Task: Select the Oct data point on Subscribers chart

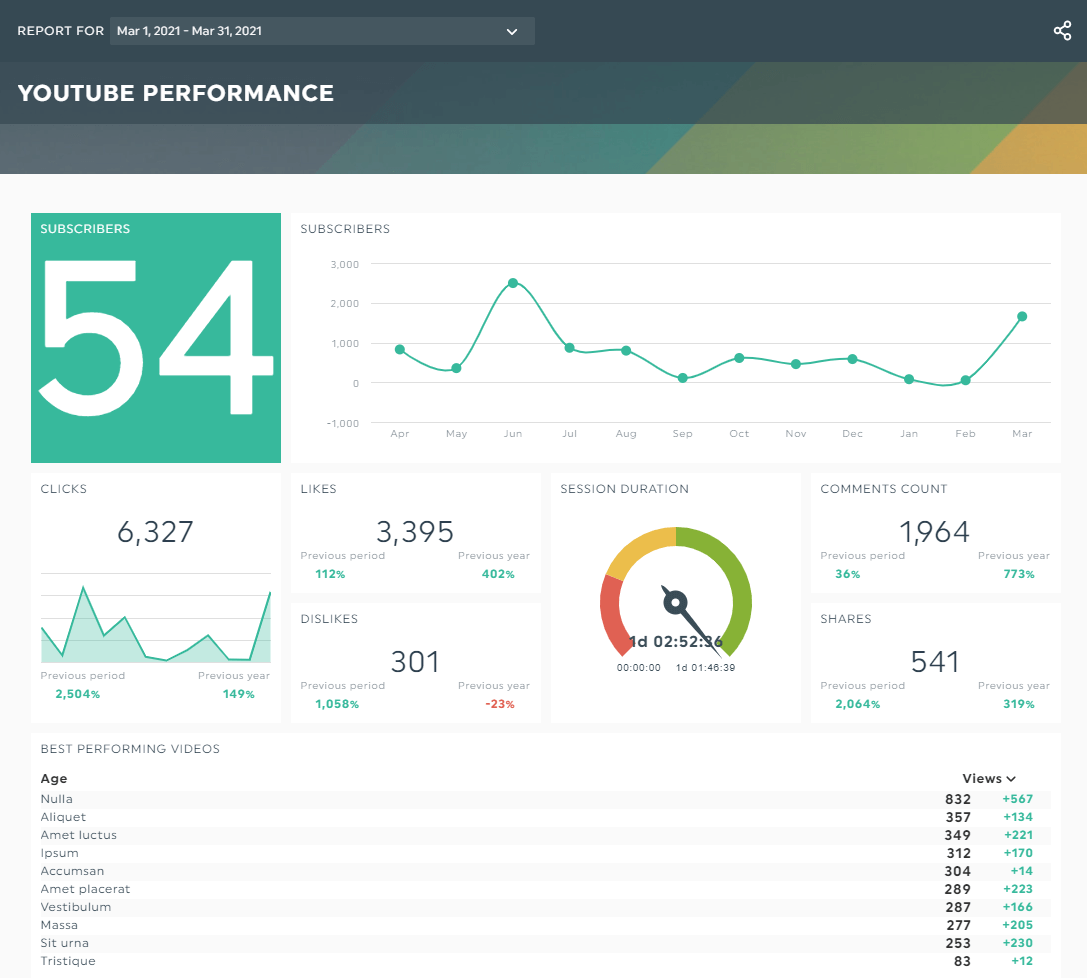Action: [x=739, y=358]
